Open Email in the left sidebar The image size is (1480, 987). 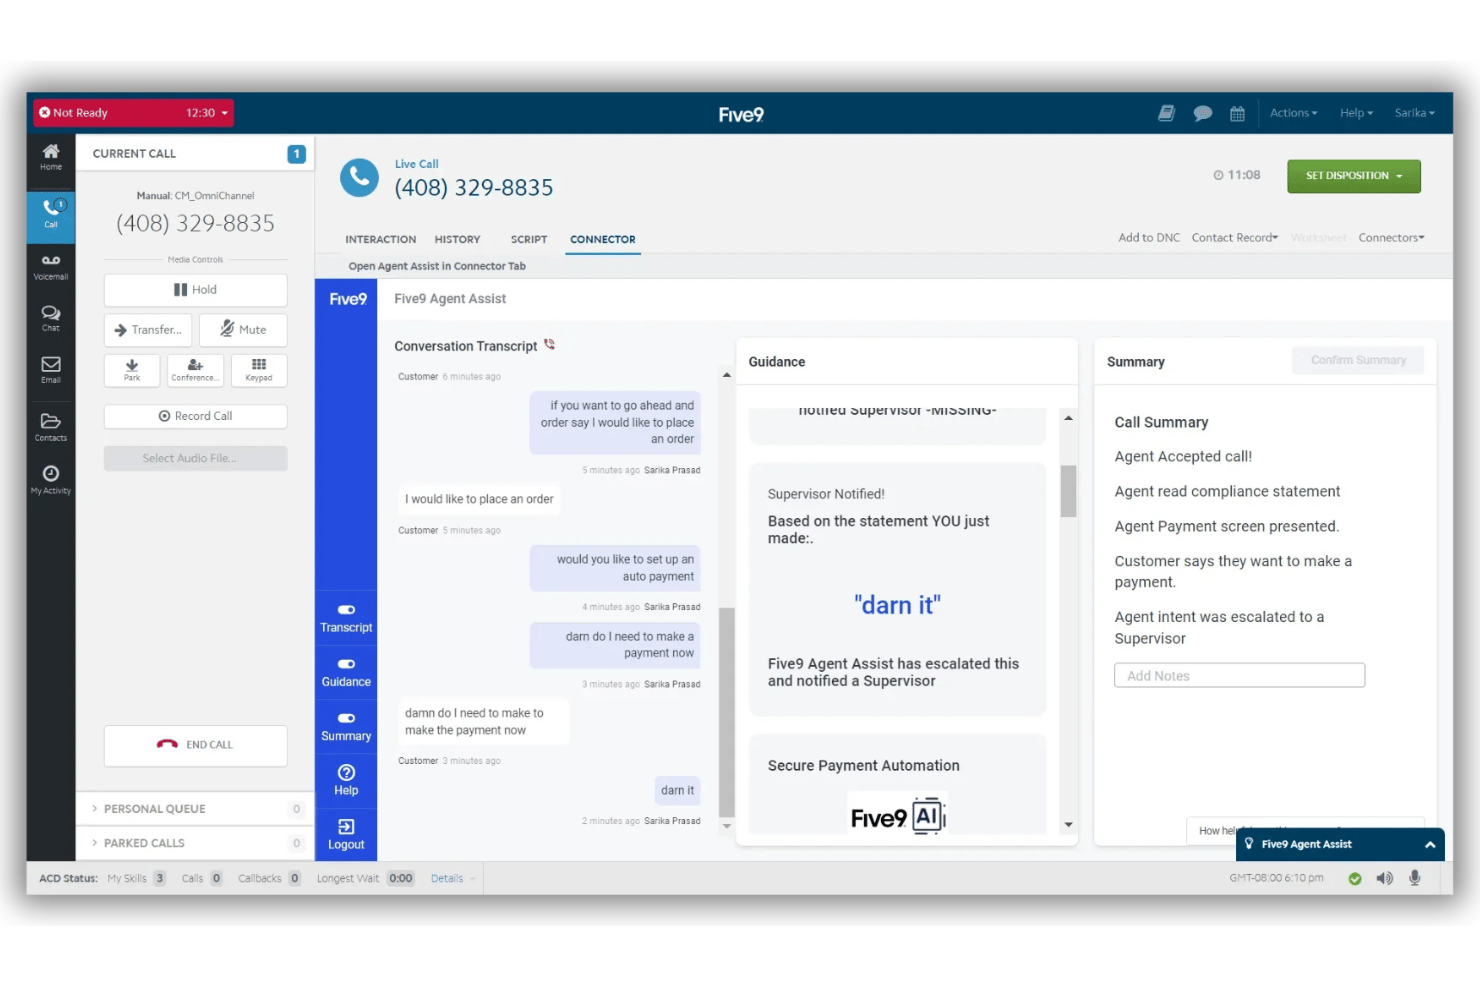tap(51, 370)
